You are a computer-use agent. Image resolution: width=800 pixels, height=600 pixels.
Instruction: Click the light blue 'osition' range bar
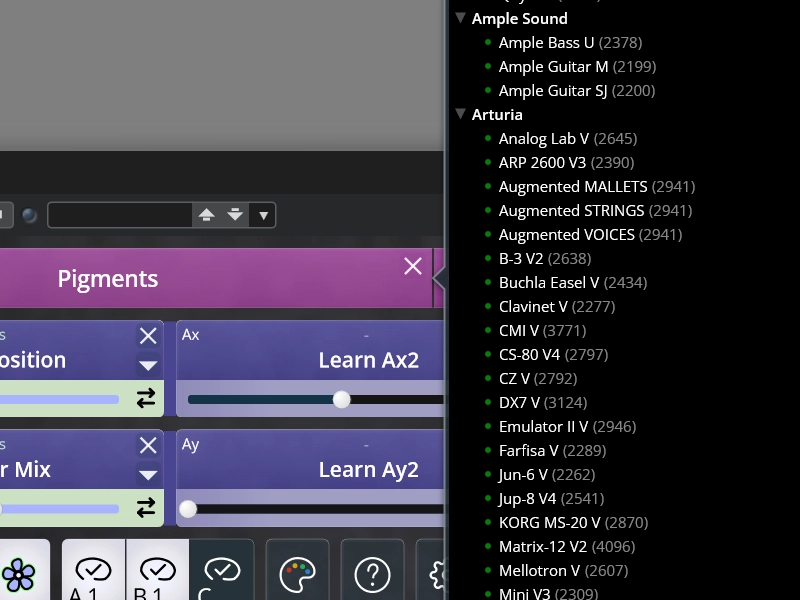[59, 399]
